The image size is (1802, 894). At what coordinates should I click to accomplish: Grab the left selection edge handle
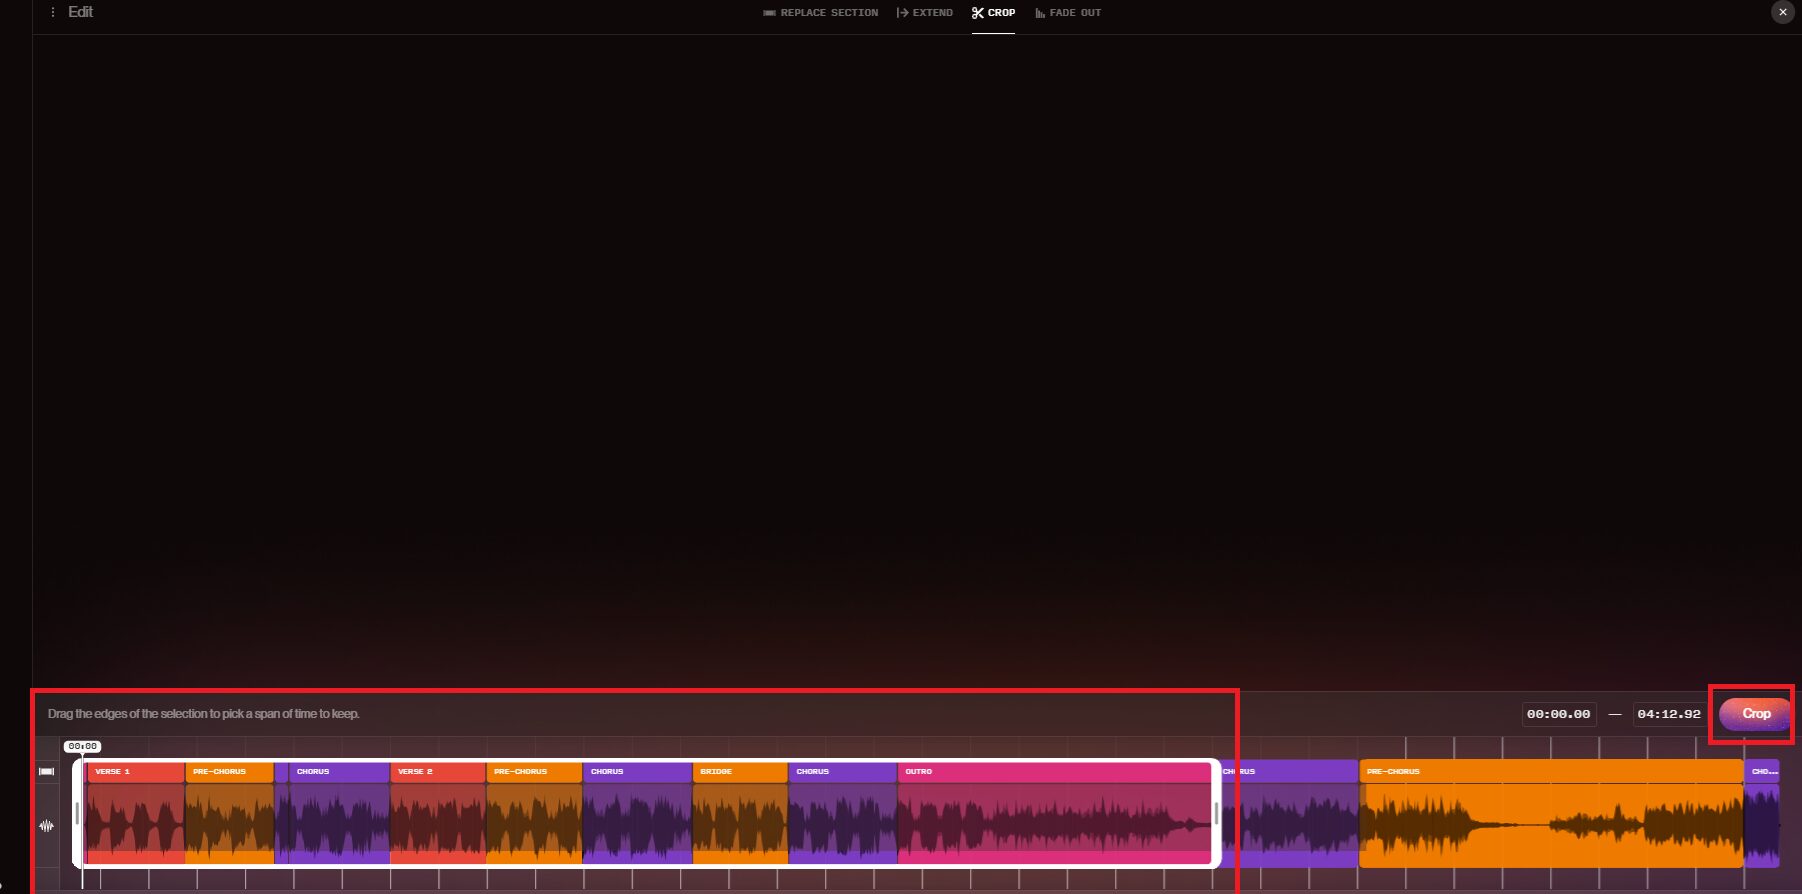(x=77, y=813)
